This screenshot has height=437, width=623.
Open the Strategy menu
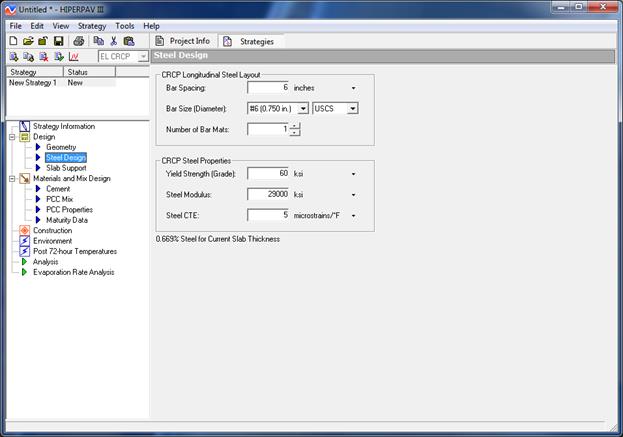pos(92,26)
